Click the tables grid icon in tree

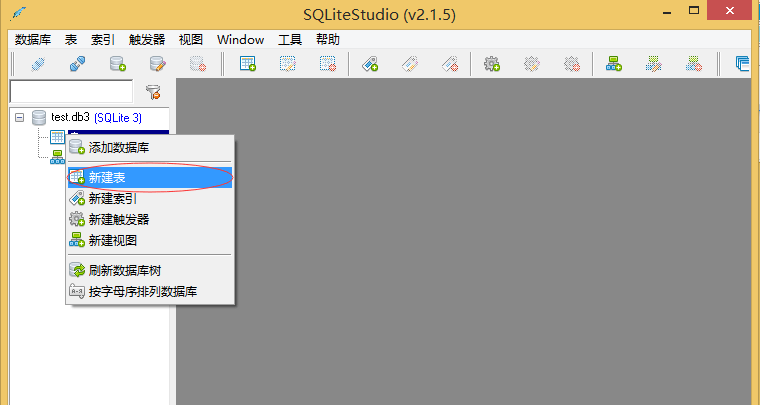tap(57, 137)
